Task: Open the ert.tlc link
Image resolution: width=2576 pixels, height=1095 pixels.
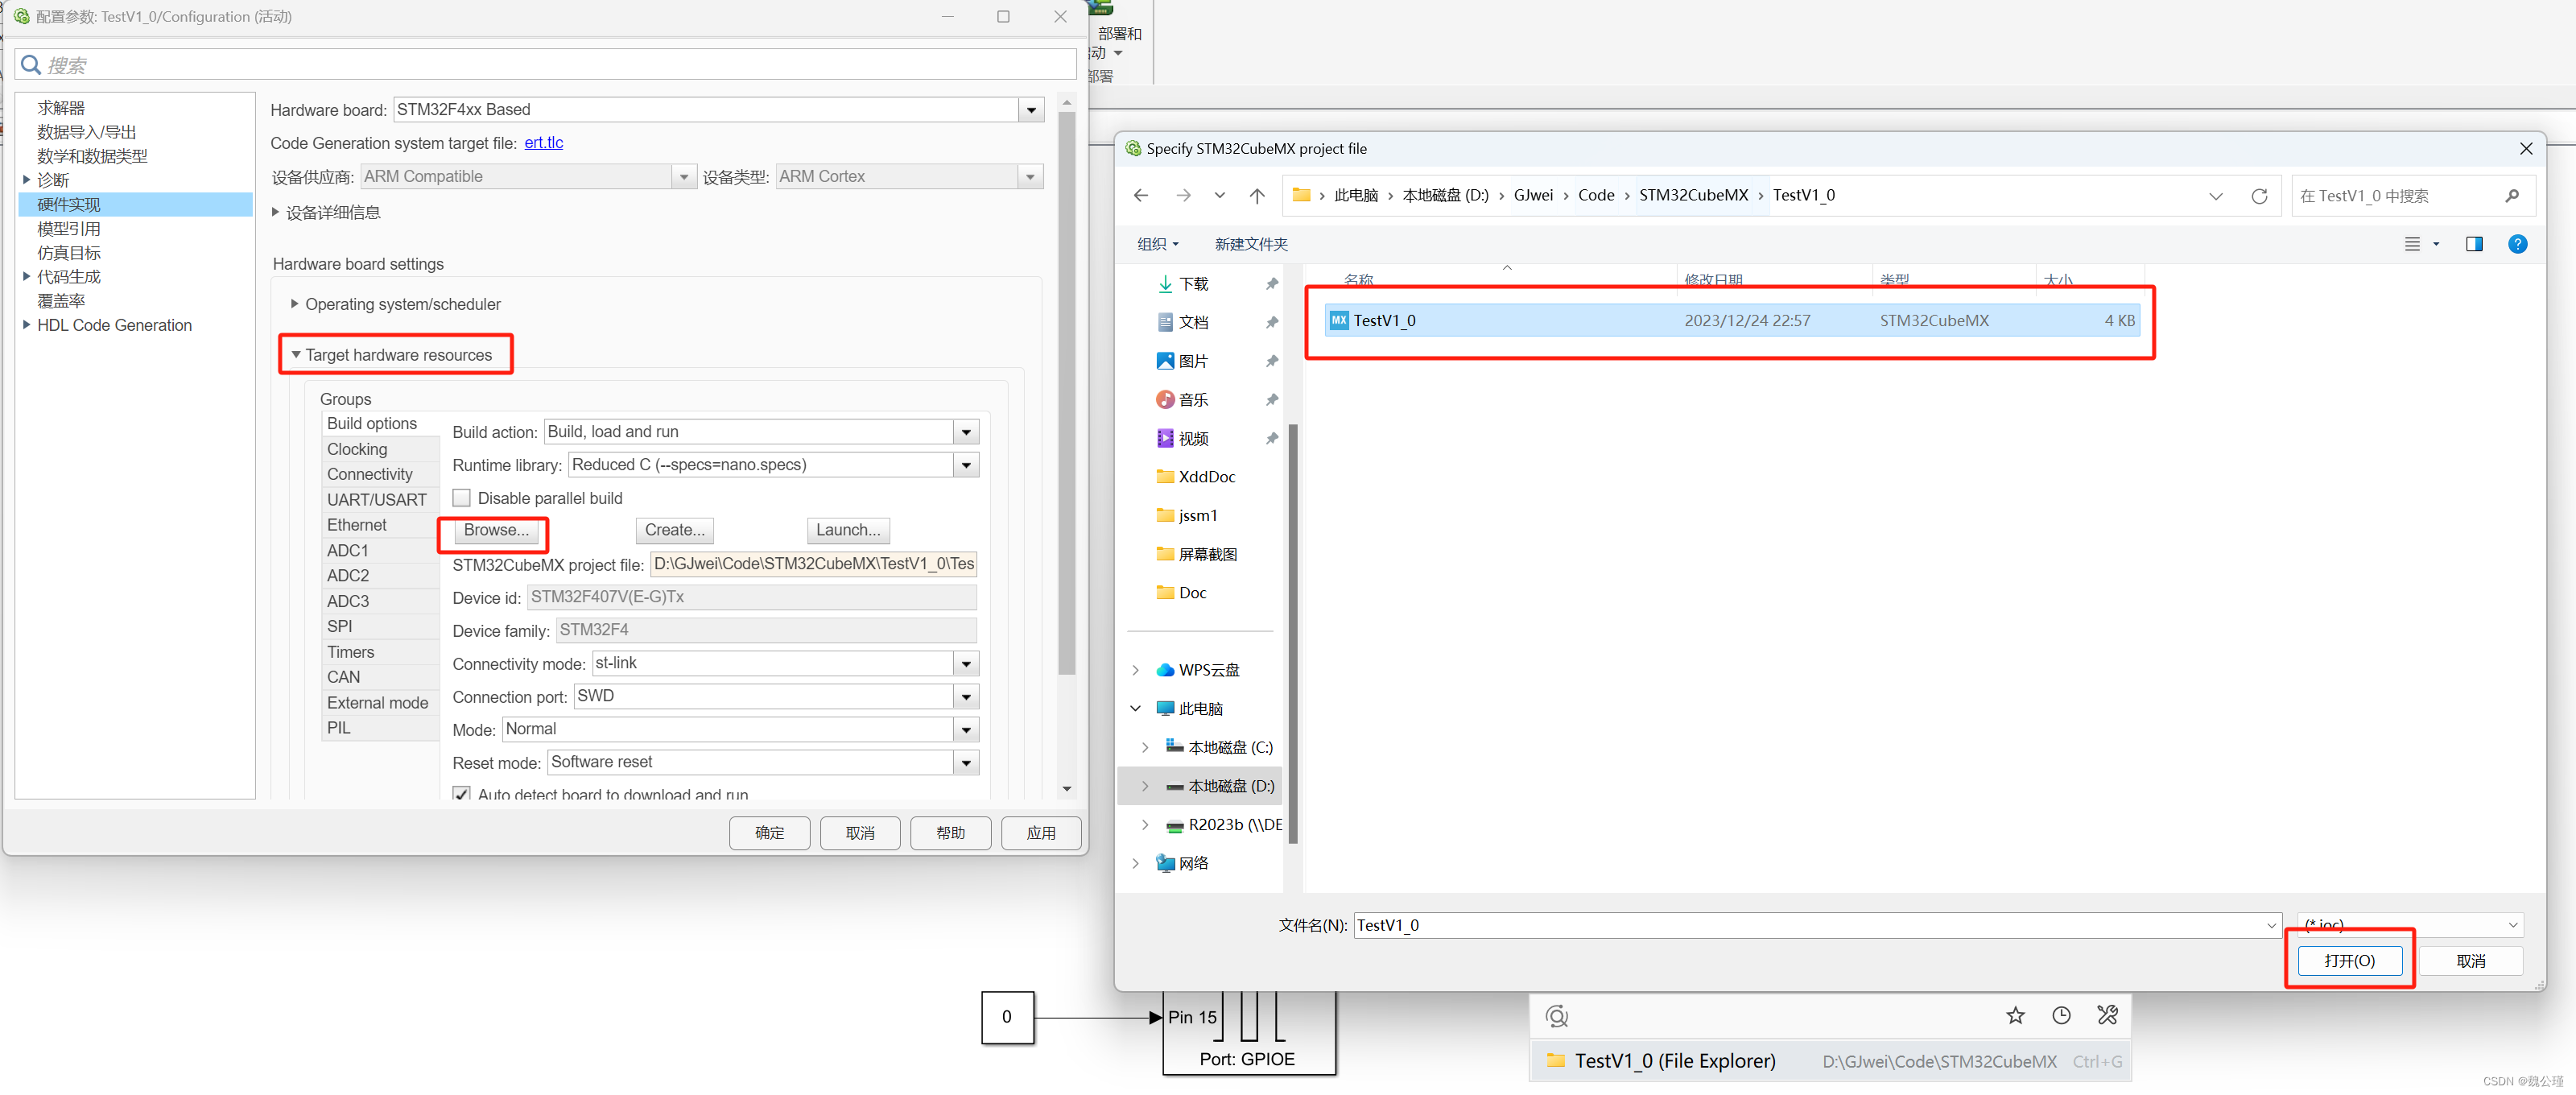Action: pyautogui.click(x=543, y=143)
